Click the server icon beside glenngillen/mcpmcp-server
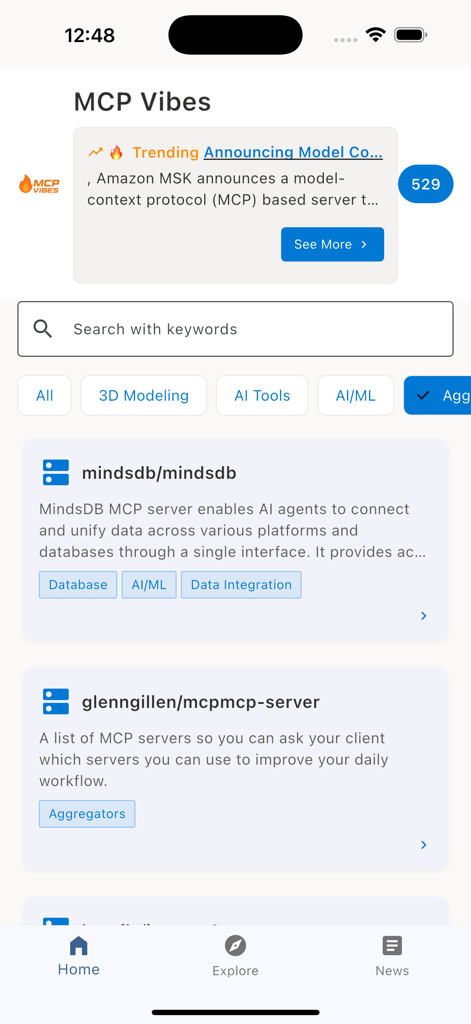 coord(56,701)
